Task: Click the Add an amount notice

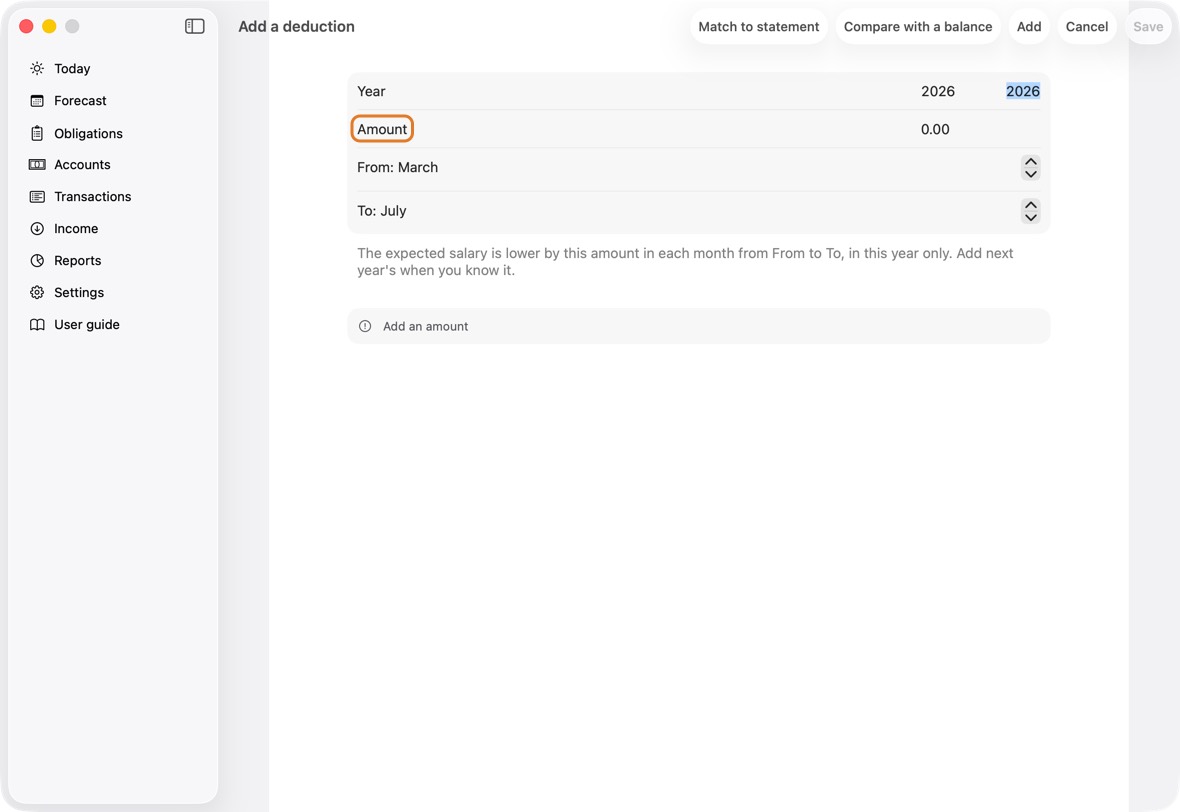Action: (698, 326)
